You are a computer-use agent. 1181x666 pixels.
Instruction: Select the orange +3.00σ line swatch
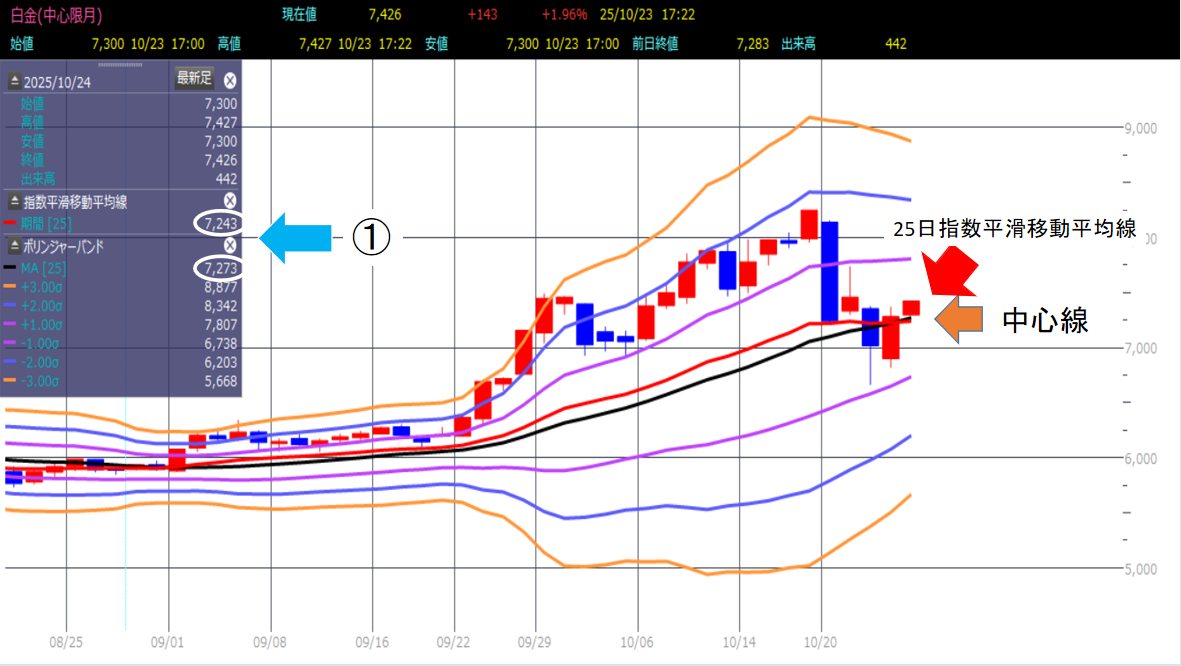[x=11, y=287]
